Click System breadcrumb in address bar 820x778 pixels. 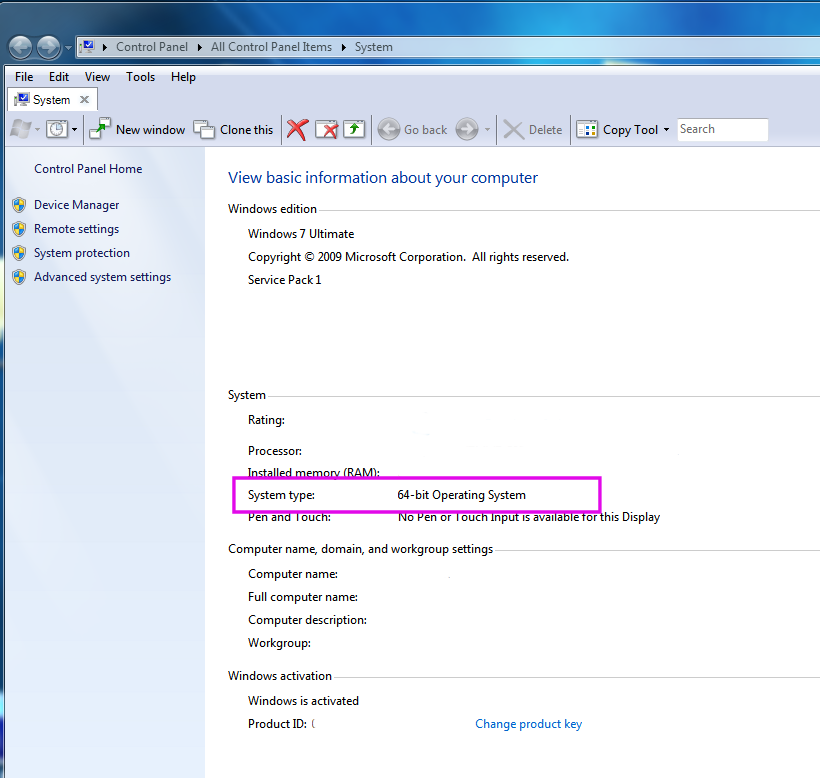click(373, 47)
